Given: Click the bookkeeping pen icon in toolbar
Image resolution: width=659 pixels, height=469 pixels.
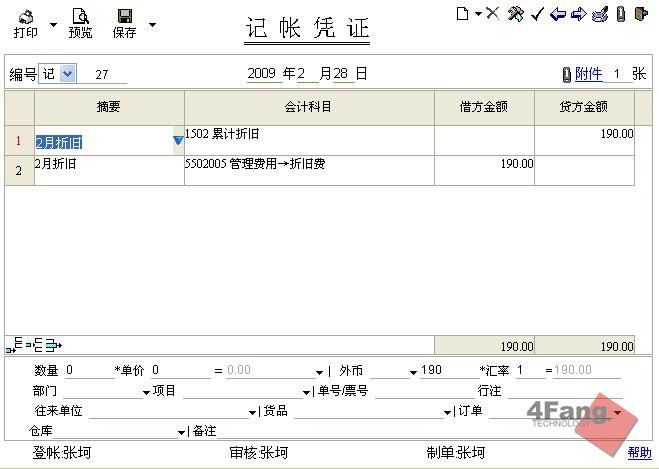Looking at the screenshot, I should click(x=600, y=14).
